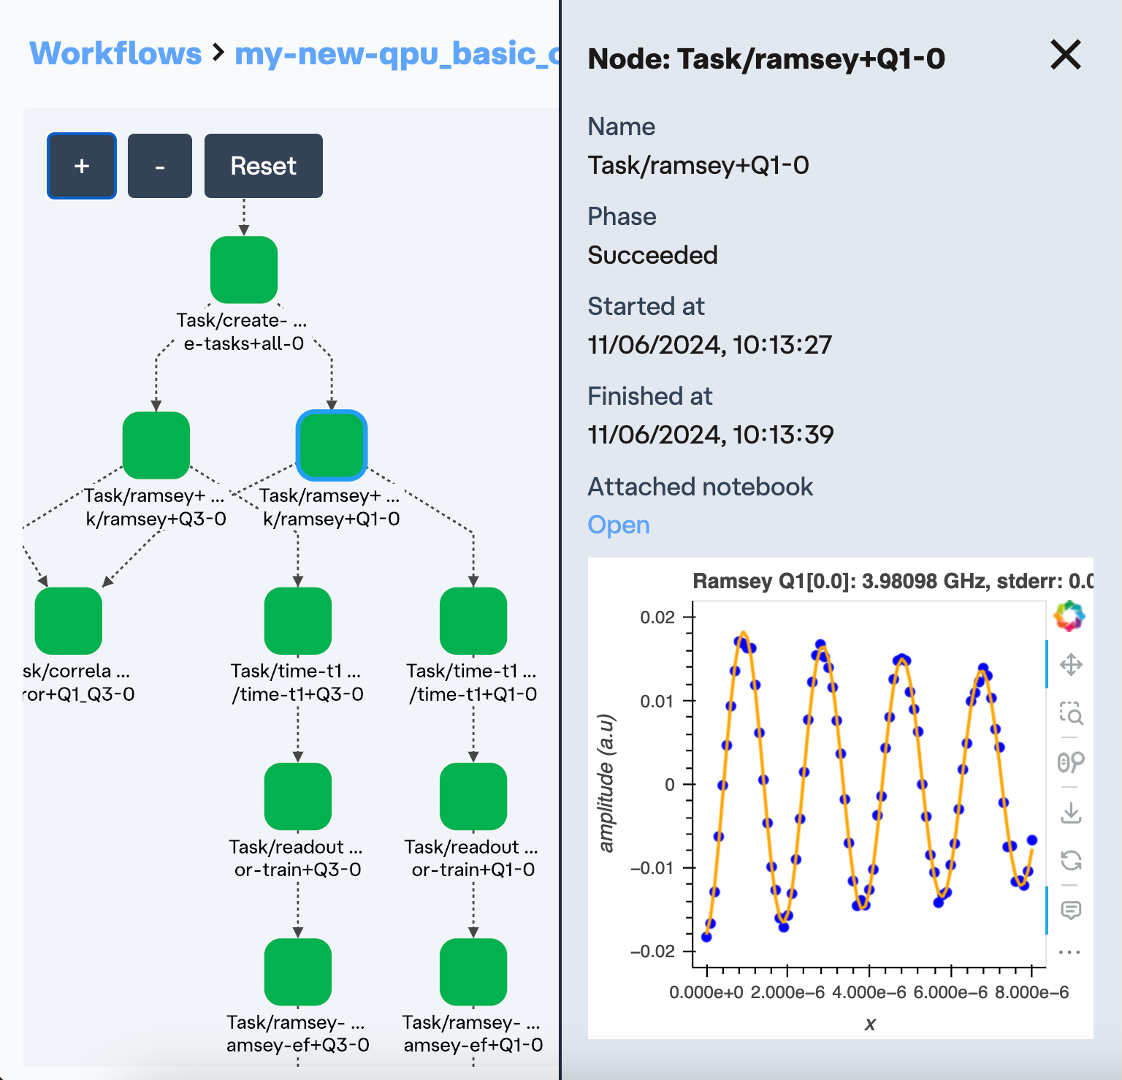Toggle the Hover tooltip tool
Screen dimensions: 1122x1080
click(x=1070, y=910)
